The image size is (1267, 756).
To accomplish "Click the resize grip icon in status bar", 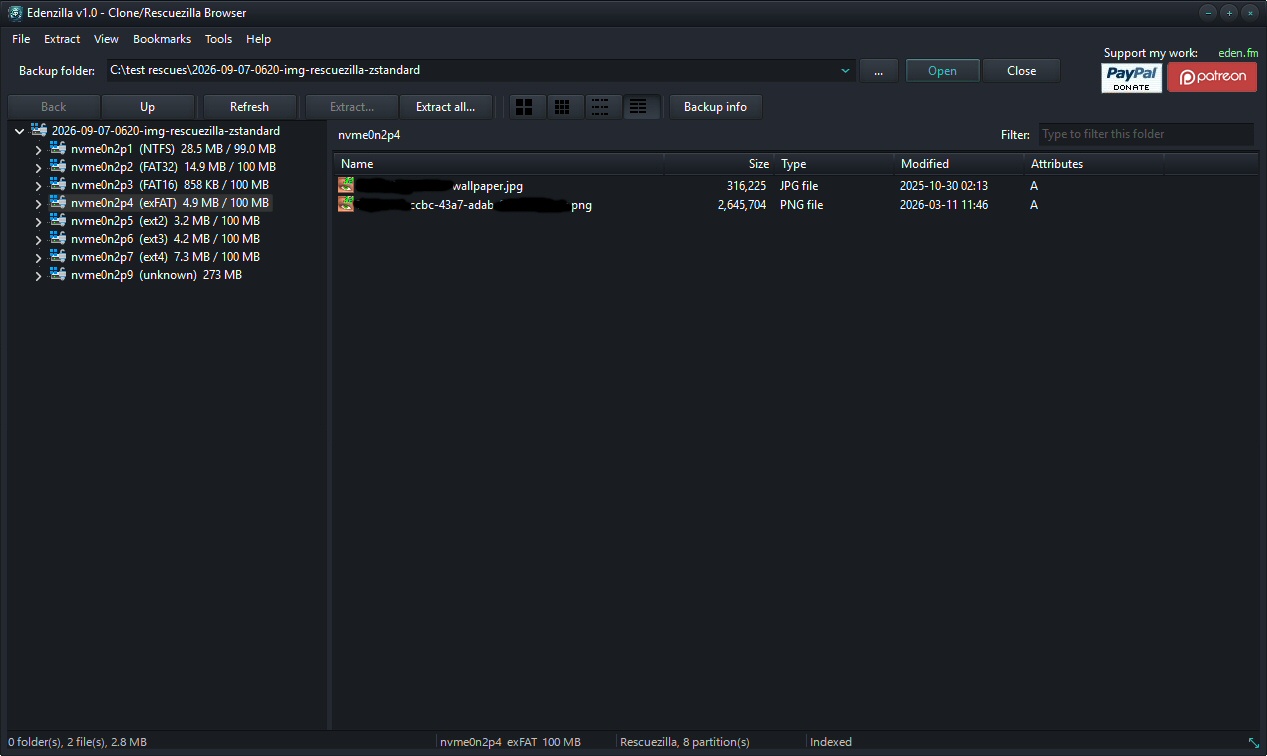I will [1254, 742].
